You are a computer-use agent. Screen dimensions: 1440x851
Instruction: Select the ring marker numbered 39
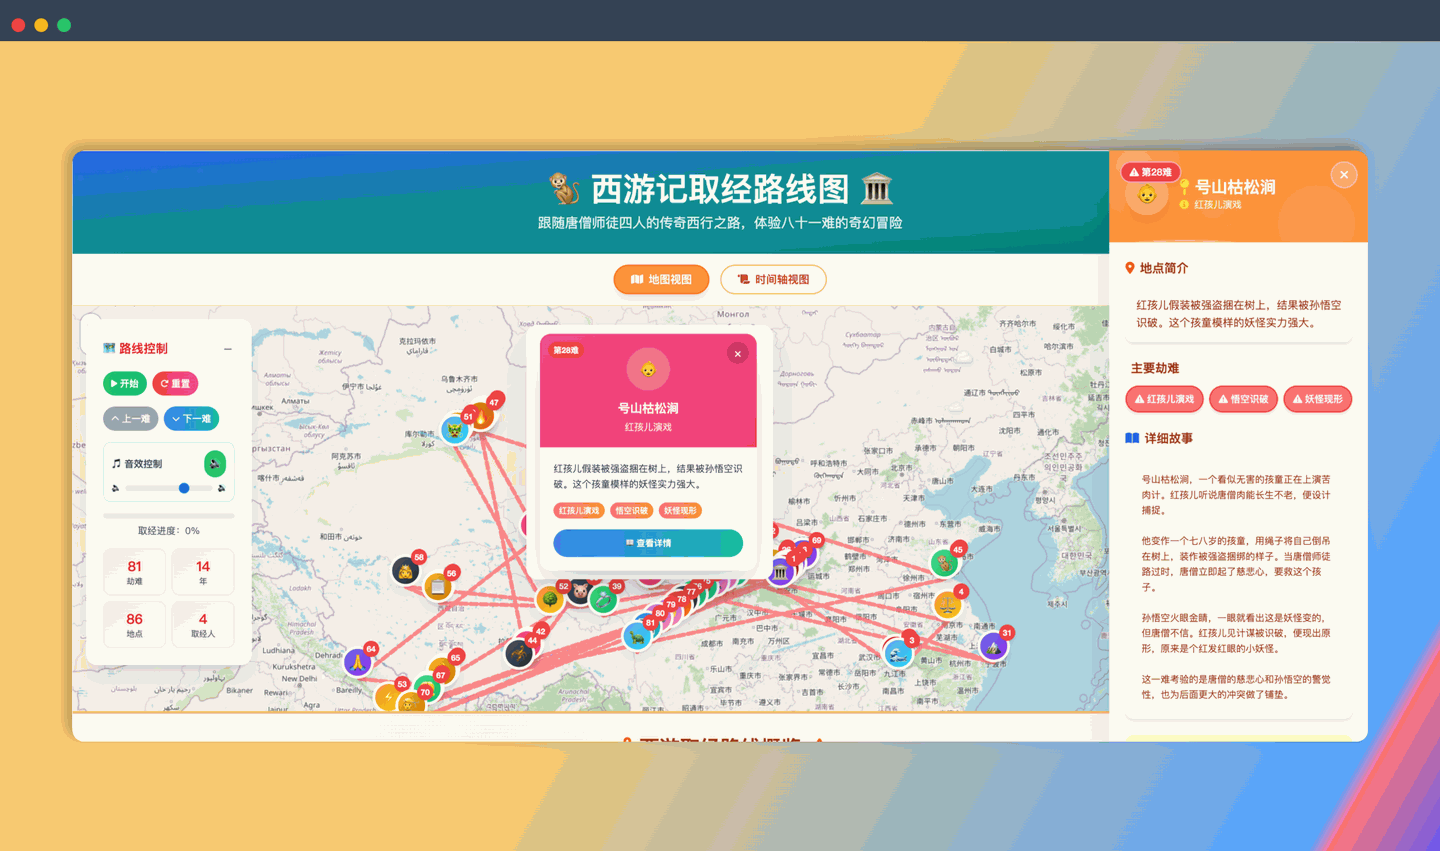603,599
